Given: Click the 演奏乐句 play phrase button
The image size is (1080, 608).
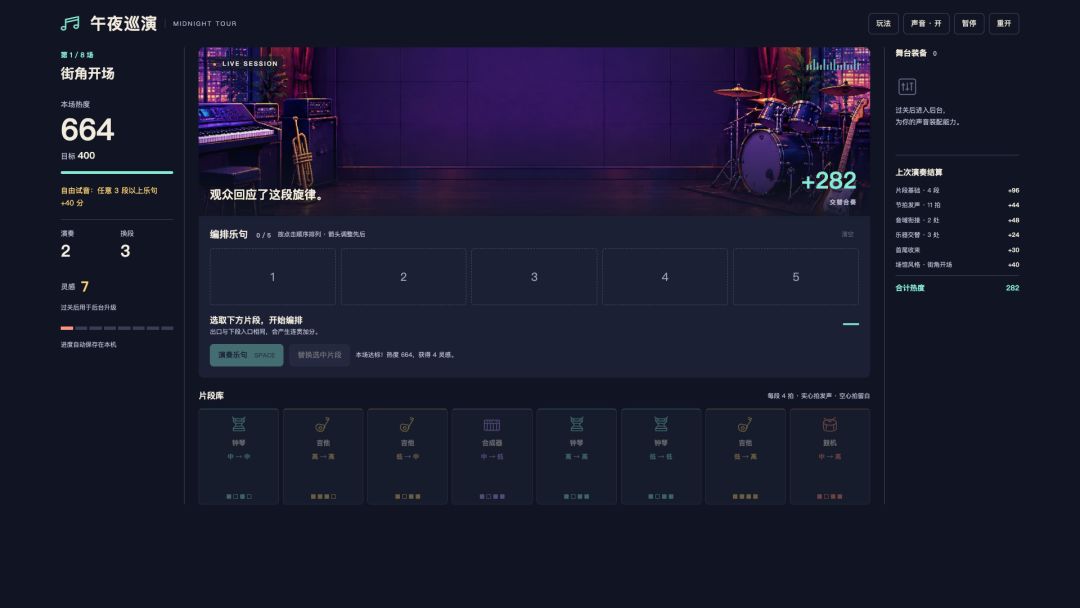Looking at the screenshot, I should pos(247,355).
